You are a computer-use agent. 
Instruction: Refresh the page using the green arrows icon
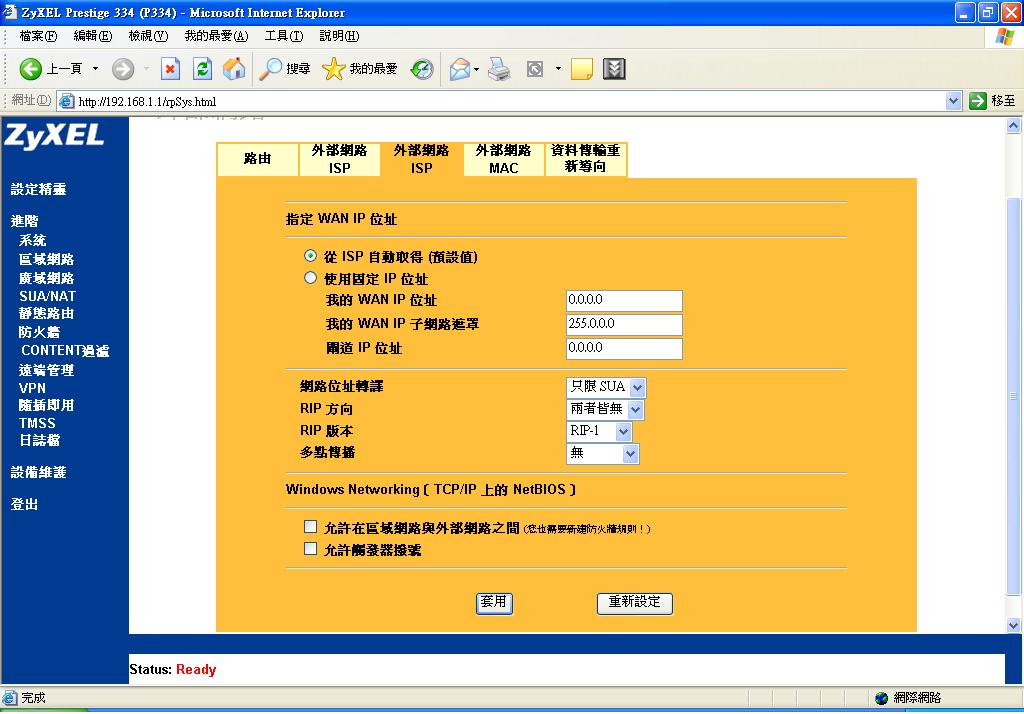tap(202, 69)
